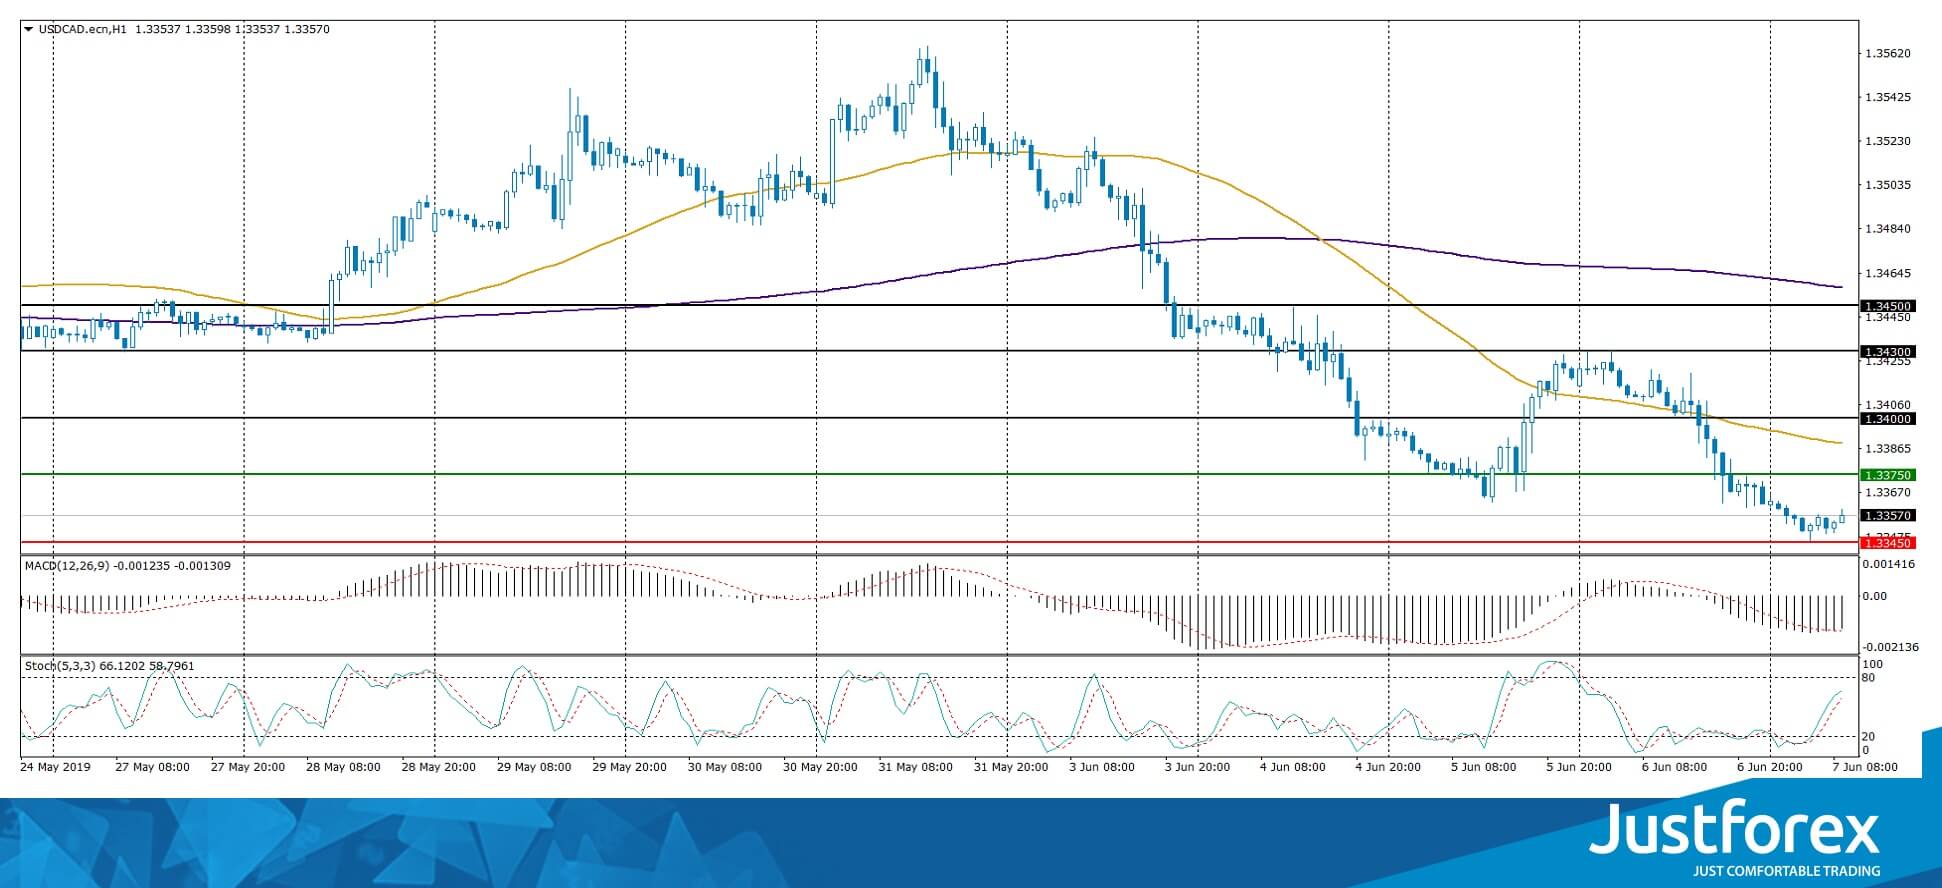
Task: Click the 1.34840 price axis value
Action: click(x=1888, y=229)
